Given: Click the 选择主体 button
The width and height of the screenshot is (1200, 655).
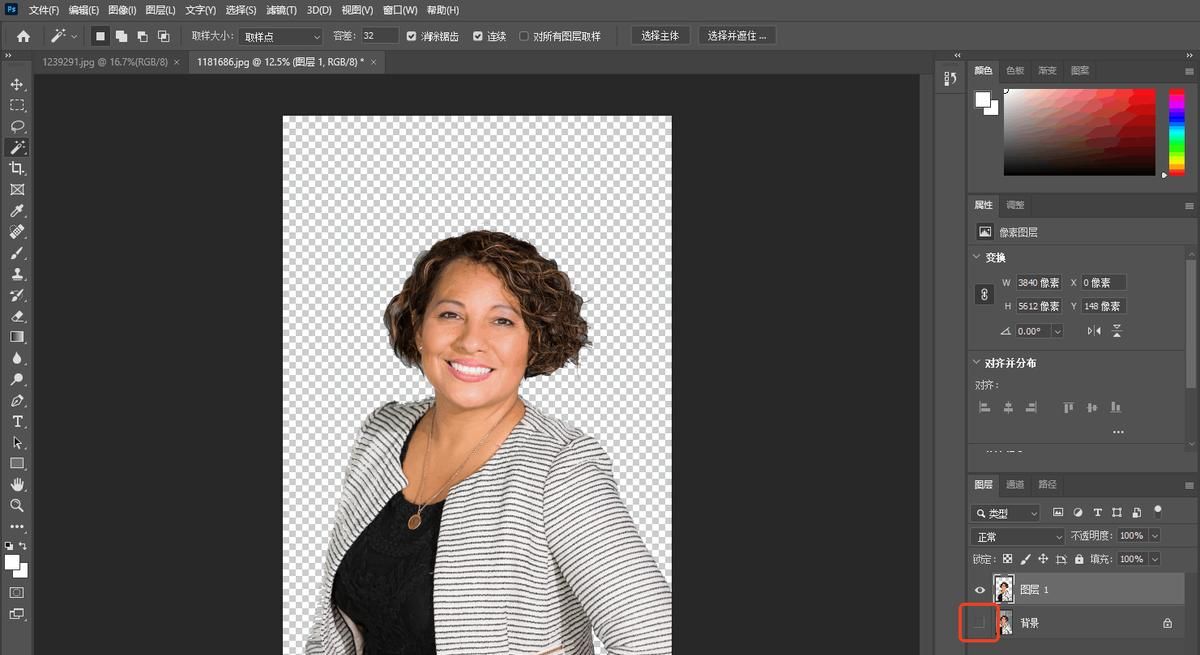Looking at the screenshot, I should [660, 36].
